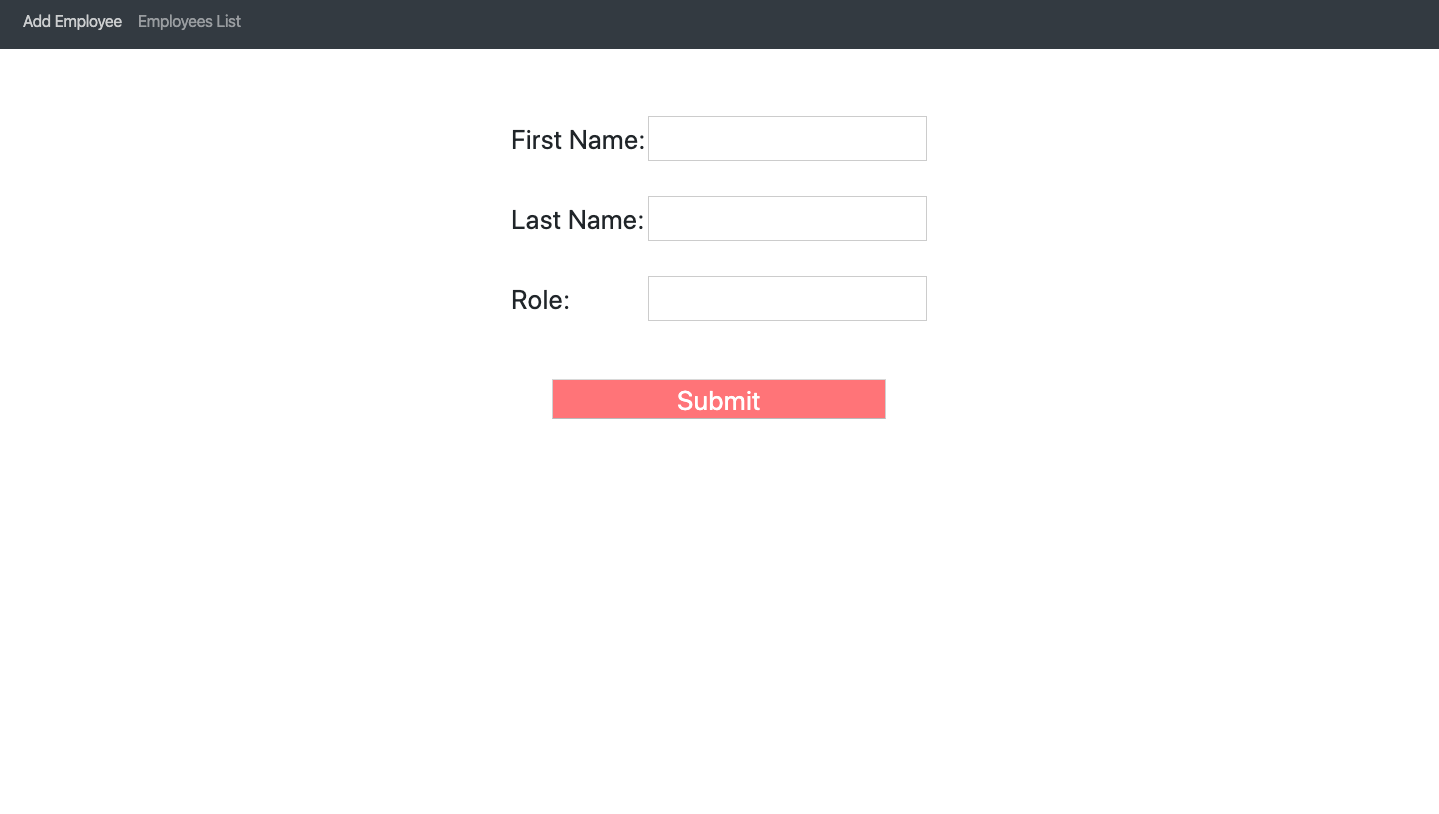Place cursor in the Last Name field
Viewport: 1439px width, 814px height.
click(786, 218)
